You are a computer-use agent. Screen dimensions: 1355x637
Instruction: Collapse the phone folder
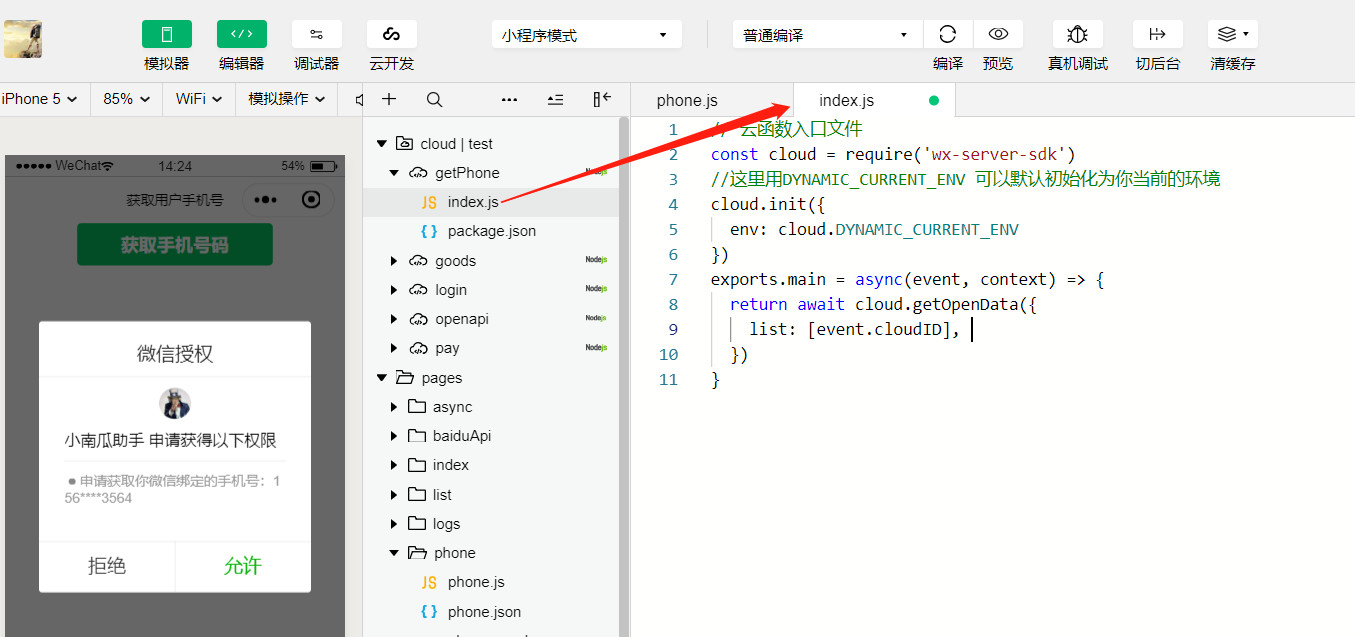(394, 553)
